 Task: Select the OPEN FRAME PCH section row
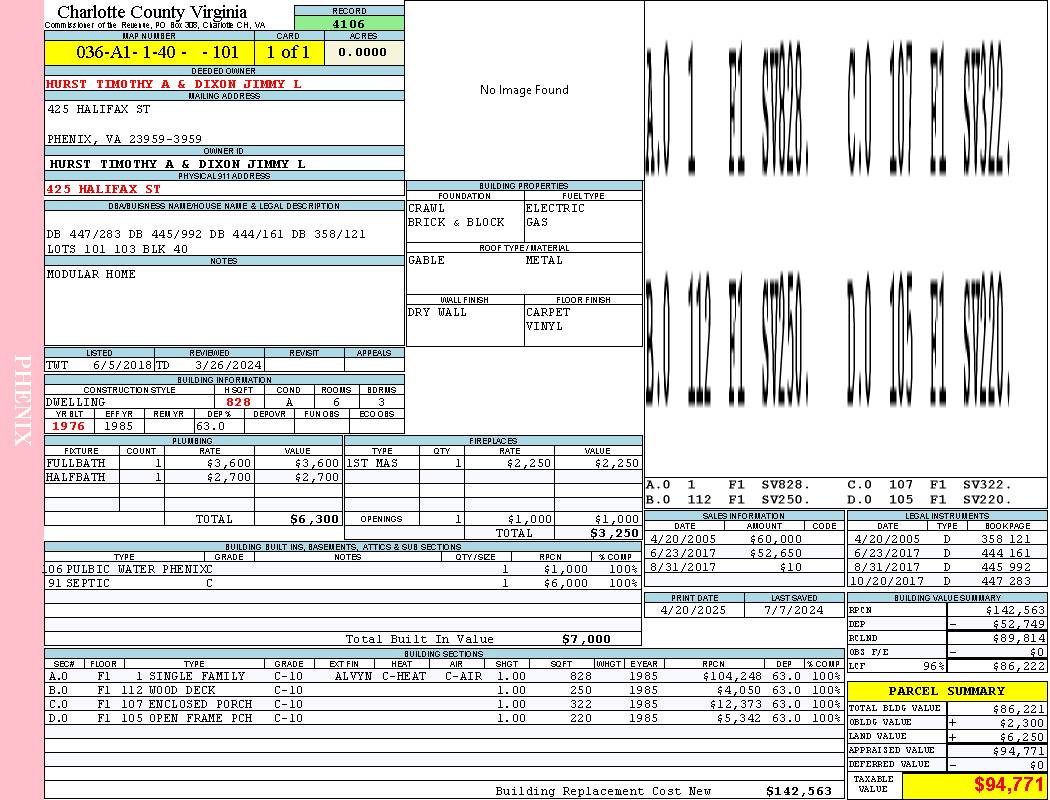(x=445, y=718)
